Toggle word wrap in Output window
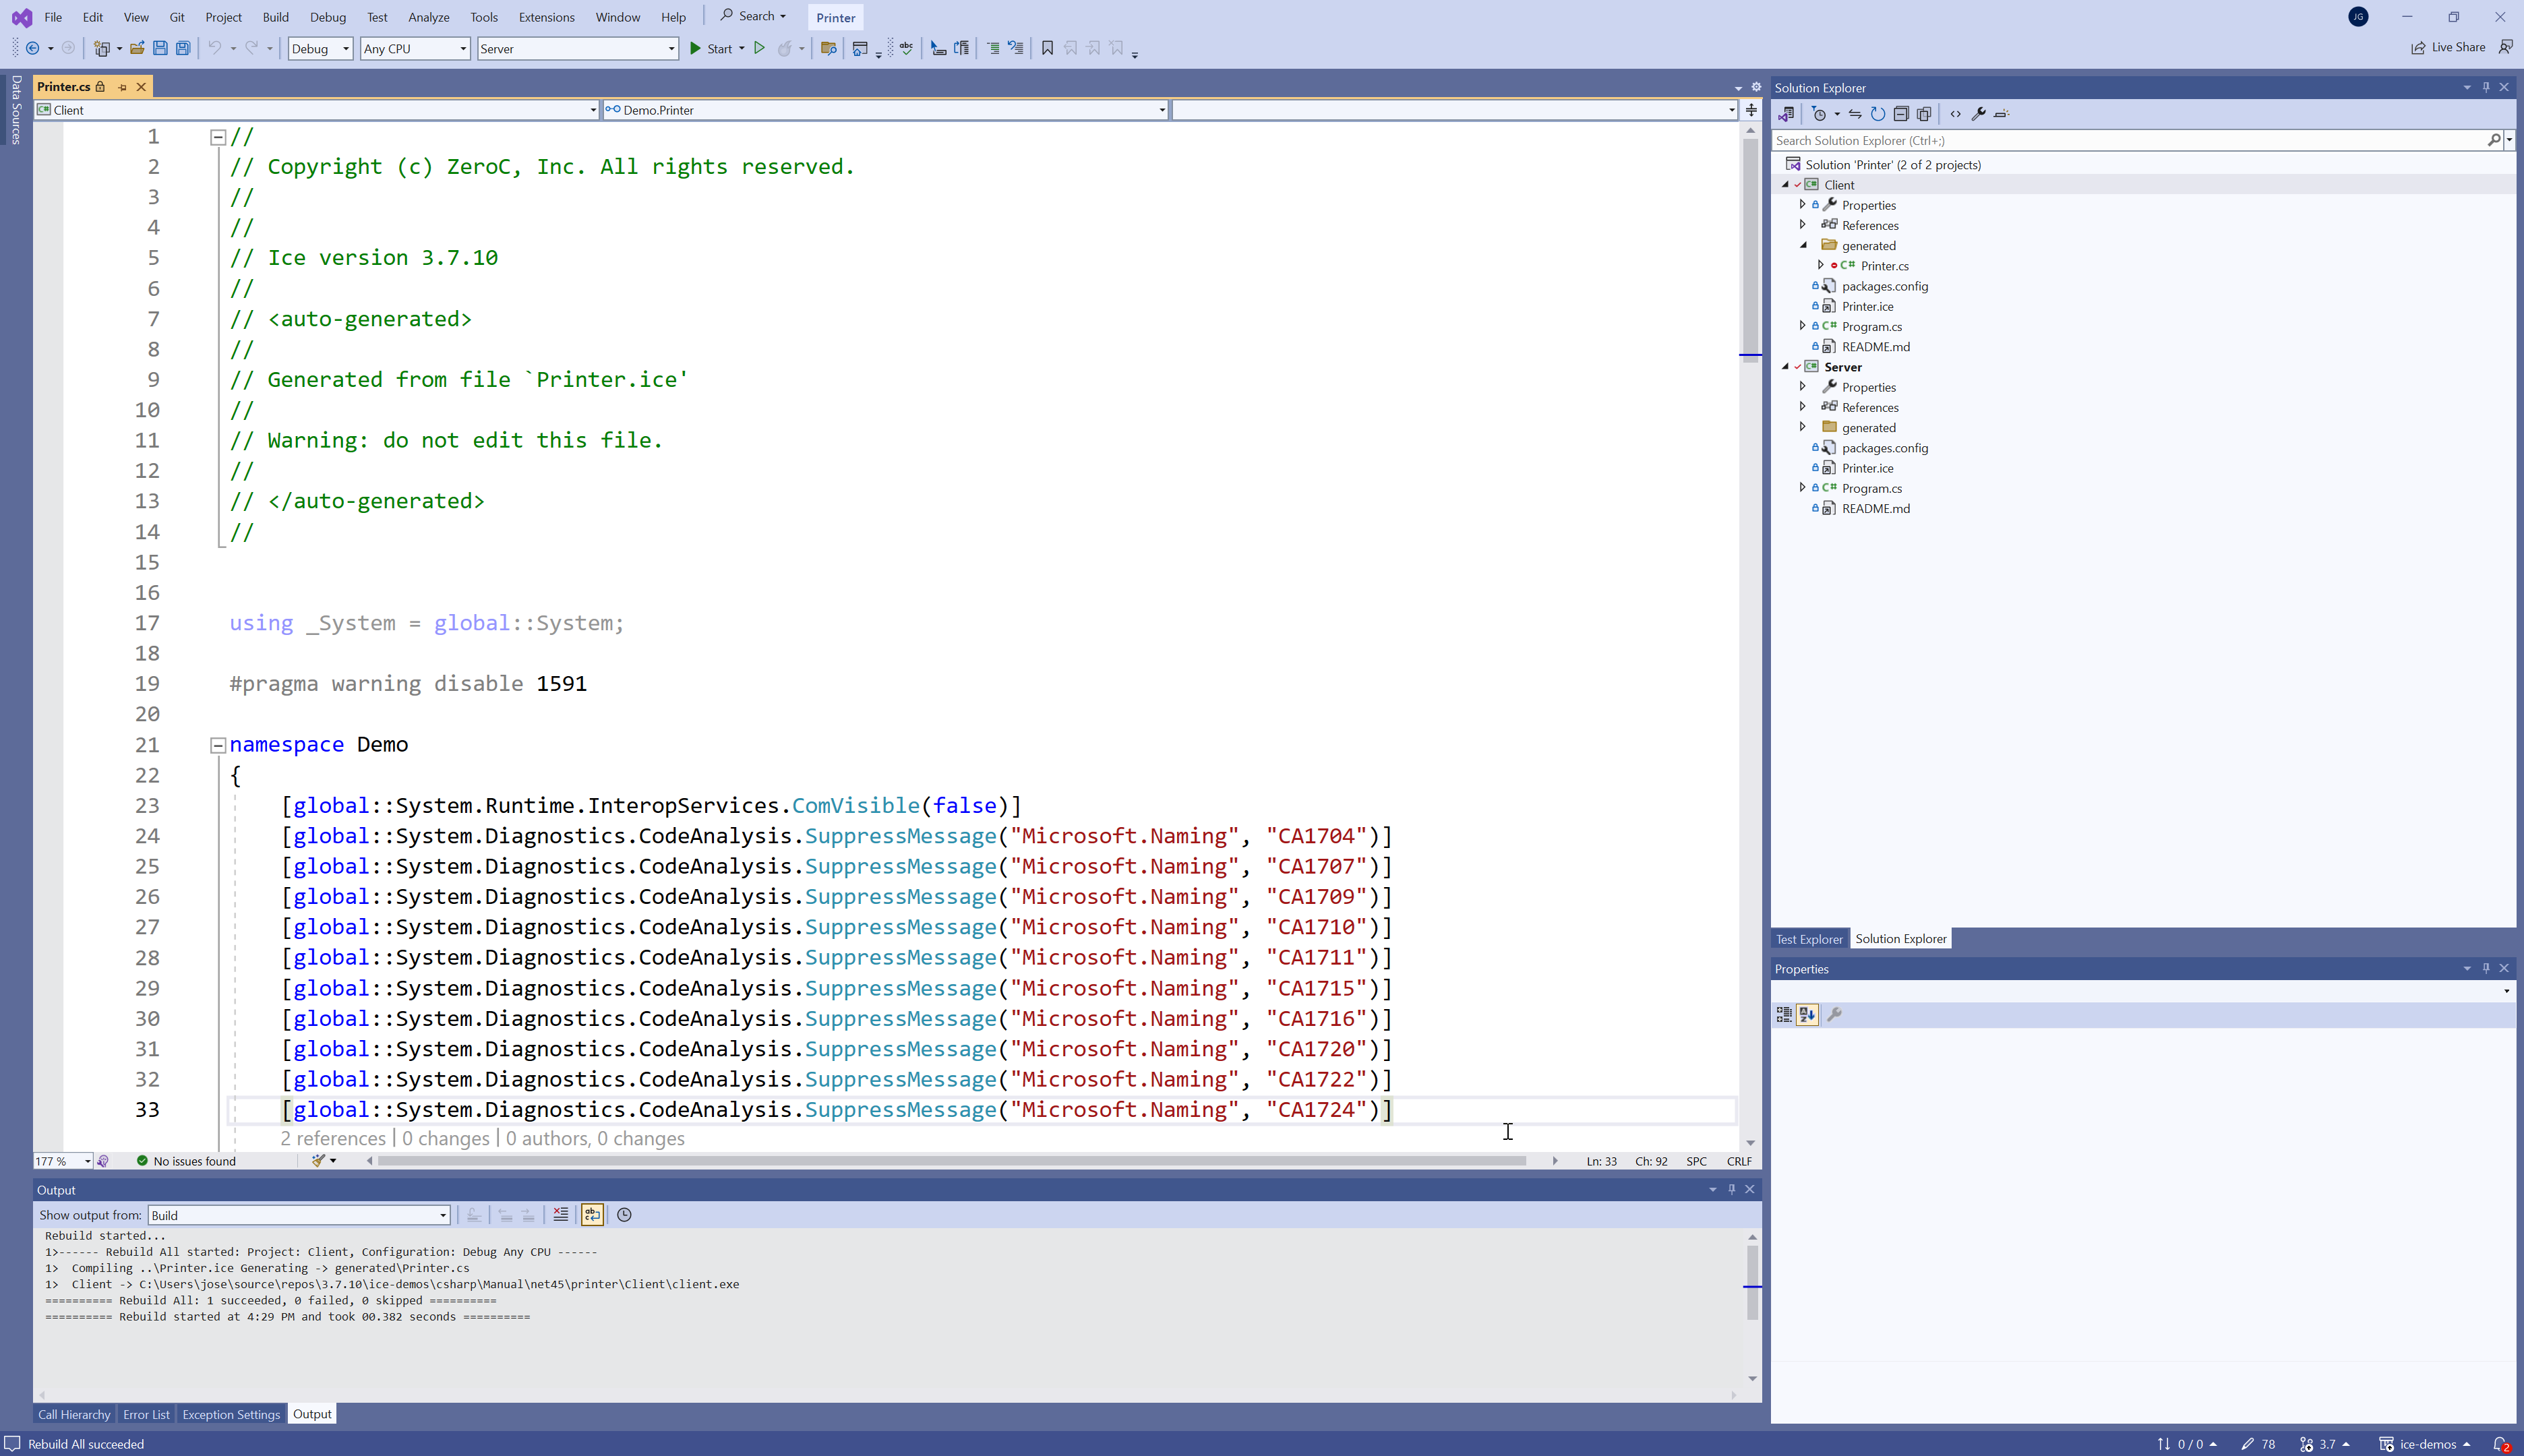The width and height of the screenshot is (2524, 1456). (x=592, y=1215)
